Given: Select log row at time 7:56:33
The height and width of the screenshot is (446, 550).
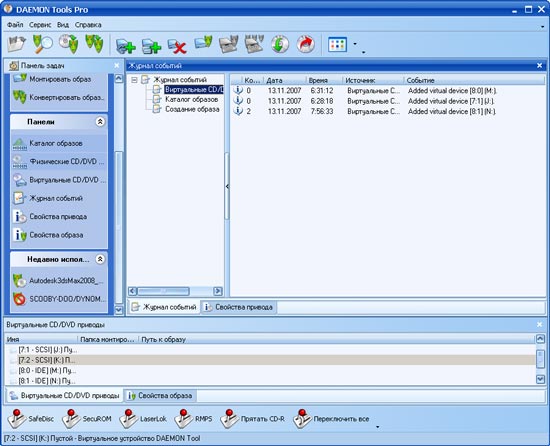Looking at the screenshot, I should click(388, 111).
